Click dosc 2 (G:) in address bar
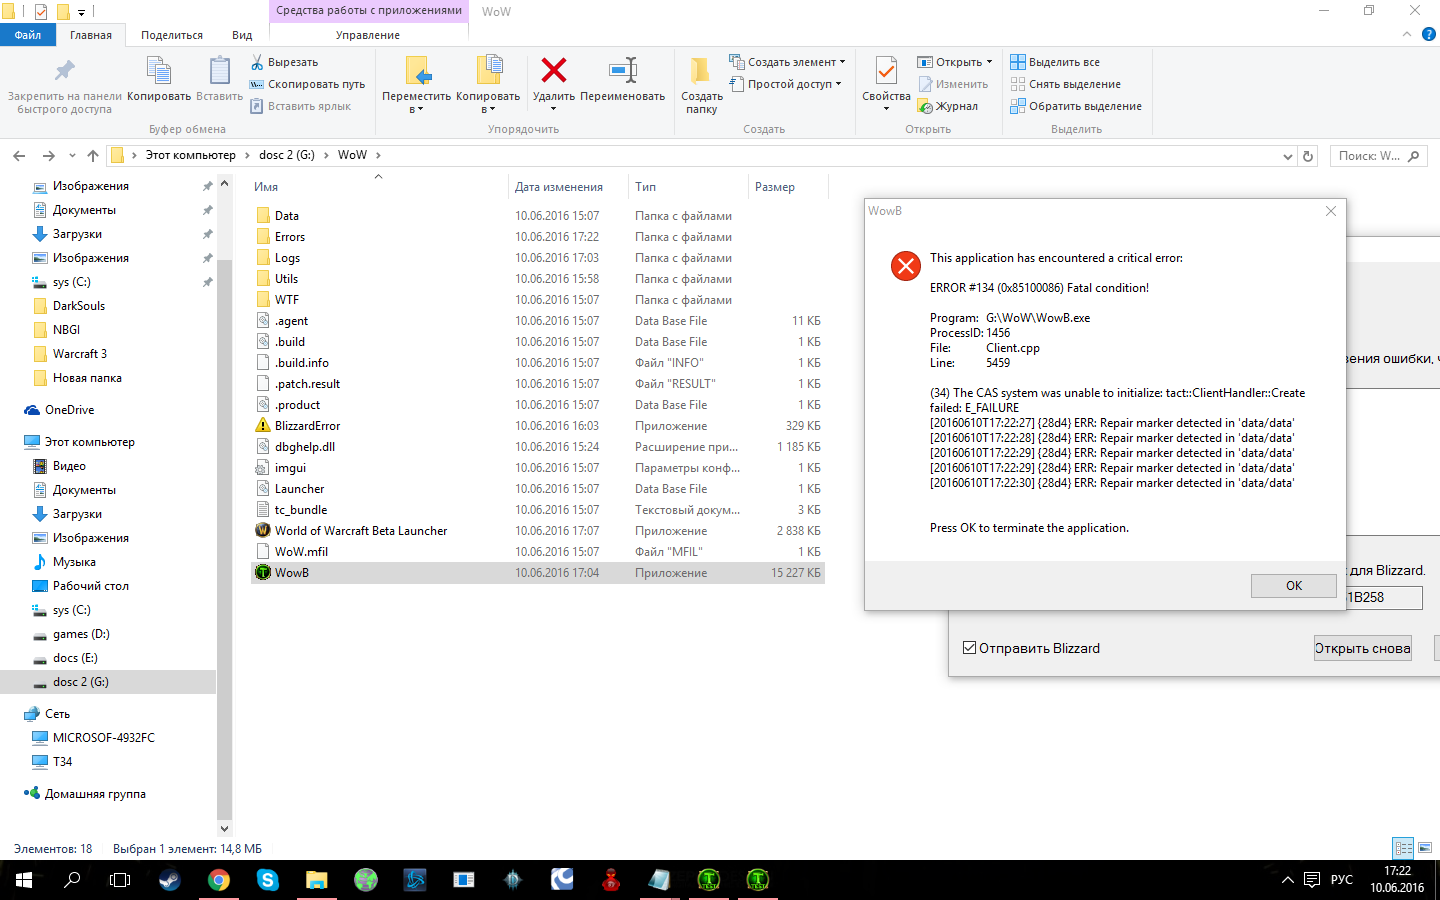1440x900 pixels. pos(287,155)
